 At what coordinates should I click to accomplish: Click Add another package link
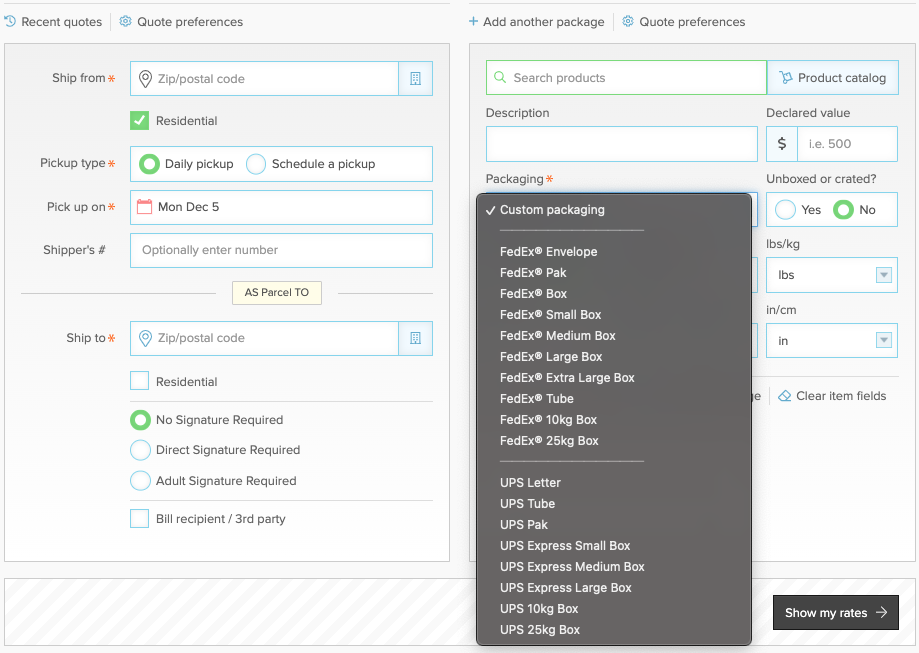pos(537,21)
